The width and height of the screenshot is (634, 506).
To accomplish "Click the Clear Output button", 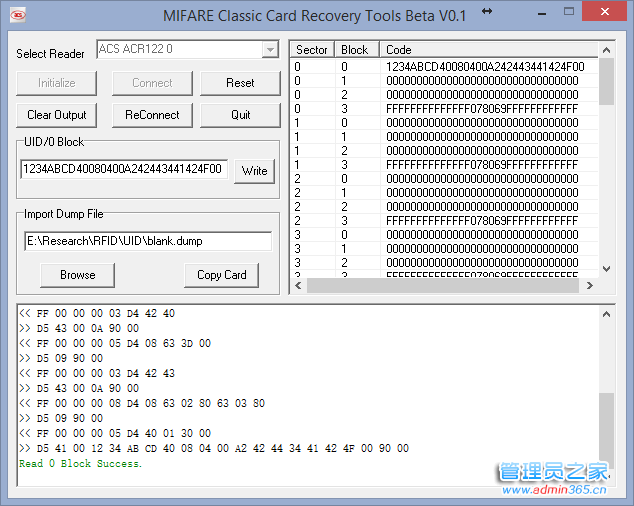I will coord(57,115).
